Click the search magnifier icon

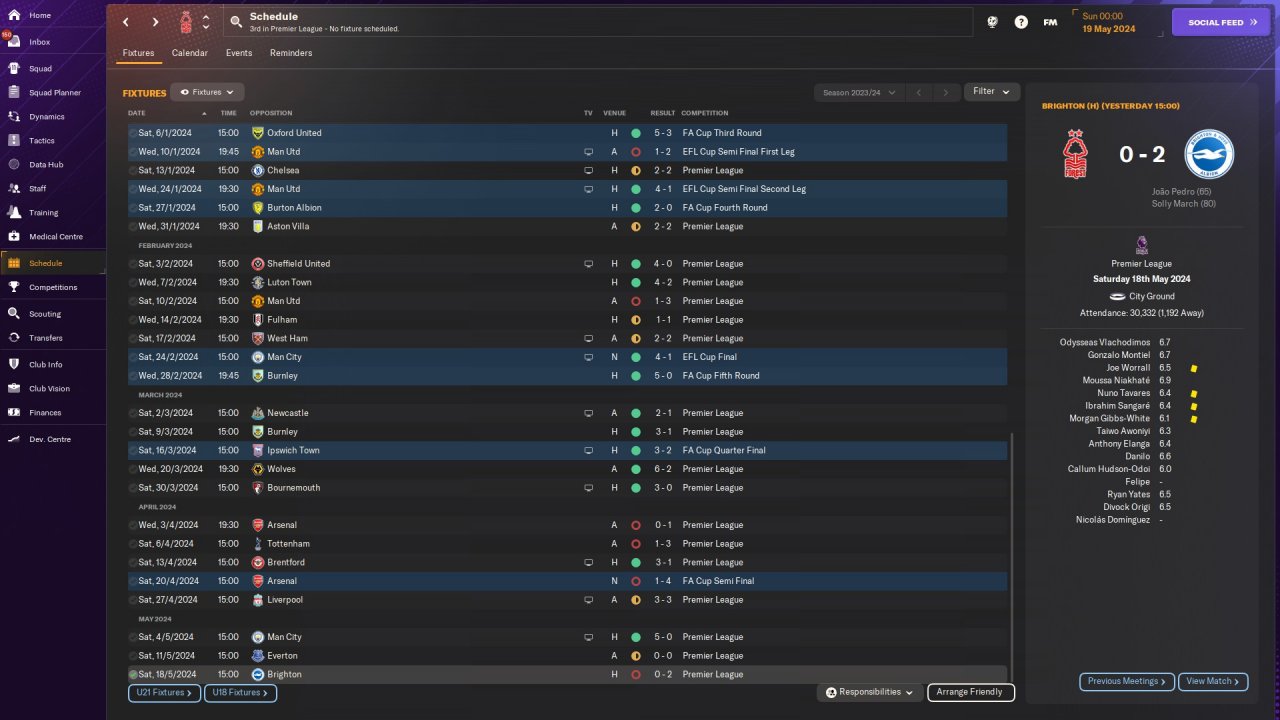tap(235, 22)
